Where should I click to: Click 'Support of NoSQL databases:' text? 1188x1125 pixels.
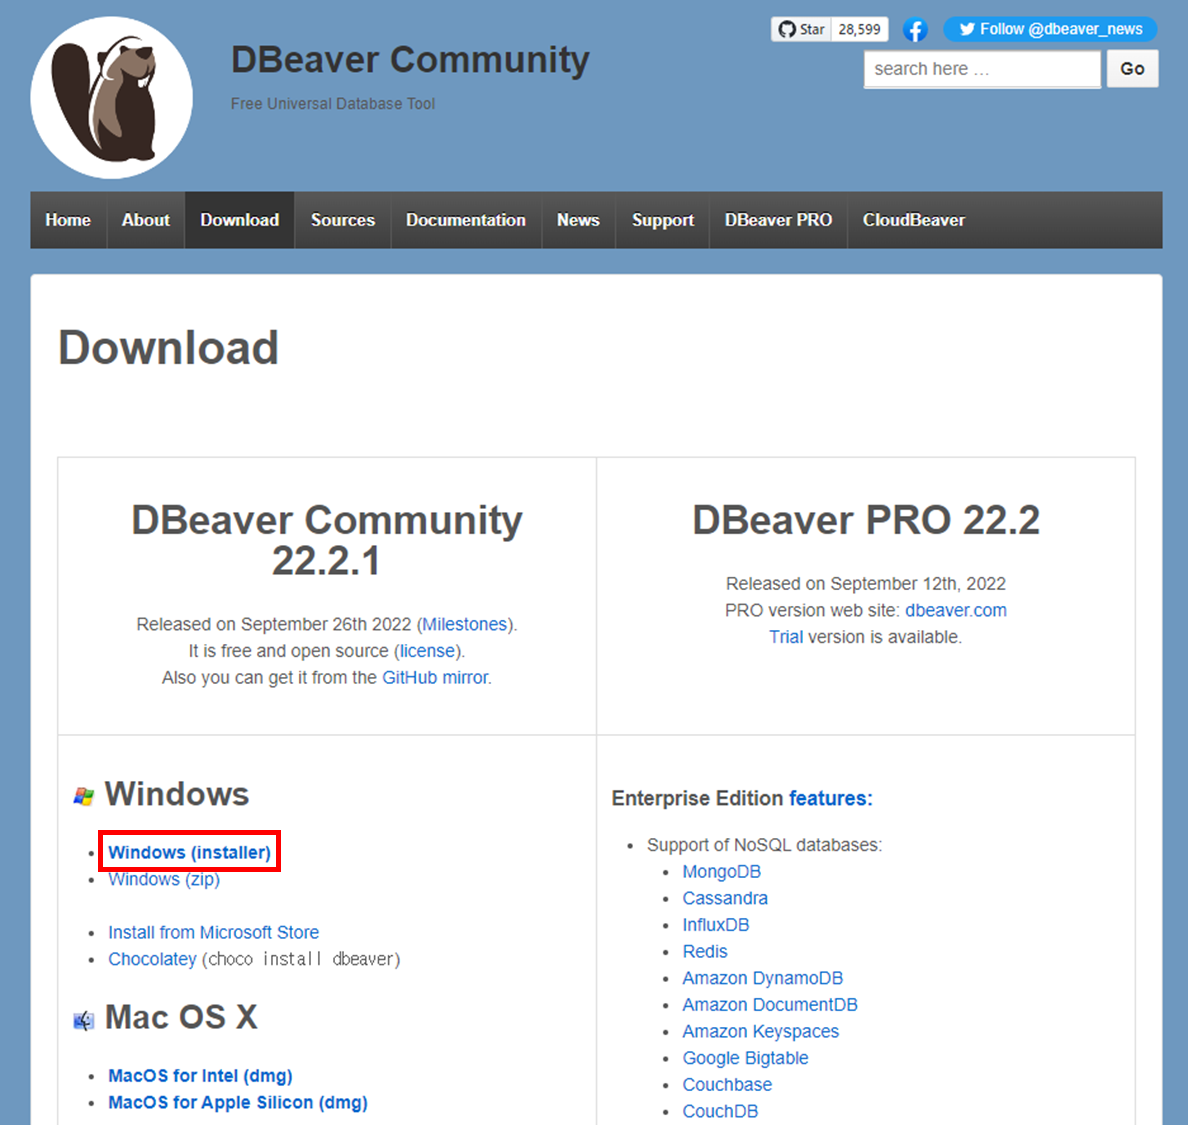764,845
